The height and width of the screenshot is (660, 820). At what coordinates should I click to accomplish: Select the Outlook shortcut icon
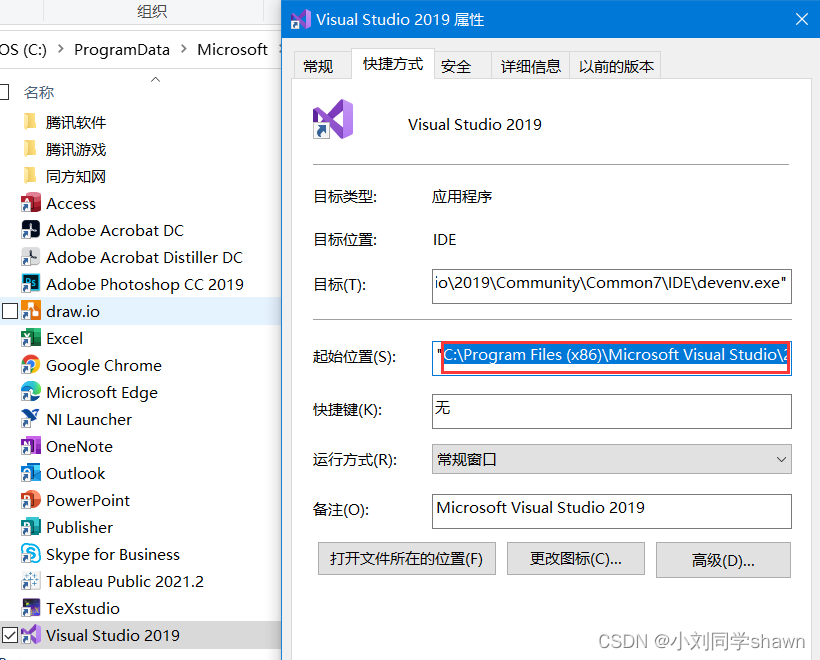click(x=31, y=473)
